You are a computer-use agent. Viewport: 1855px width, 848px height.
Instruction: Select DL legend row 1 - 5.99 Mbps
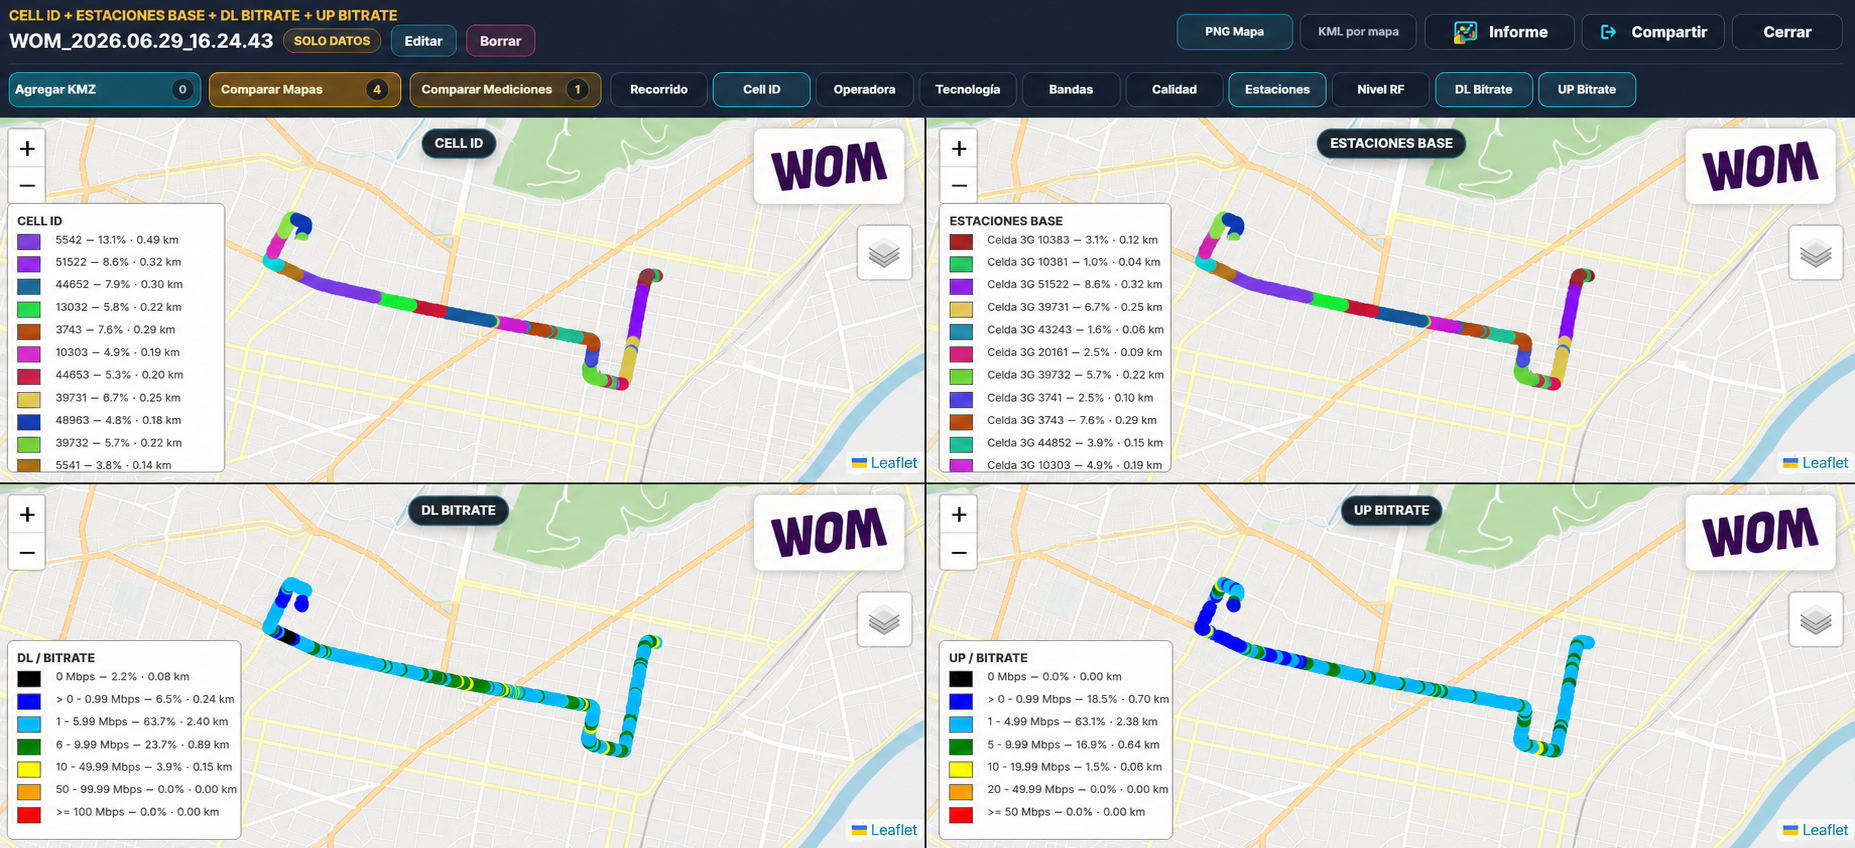click(125, 721)
